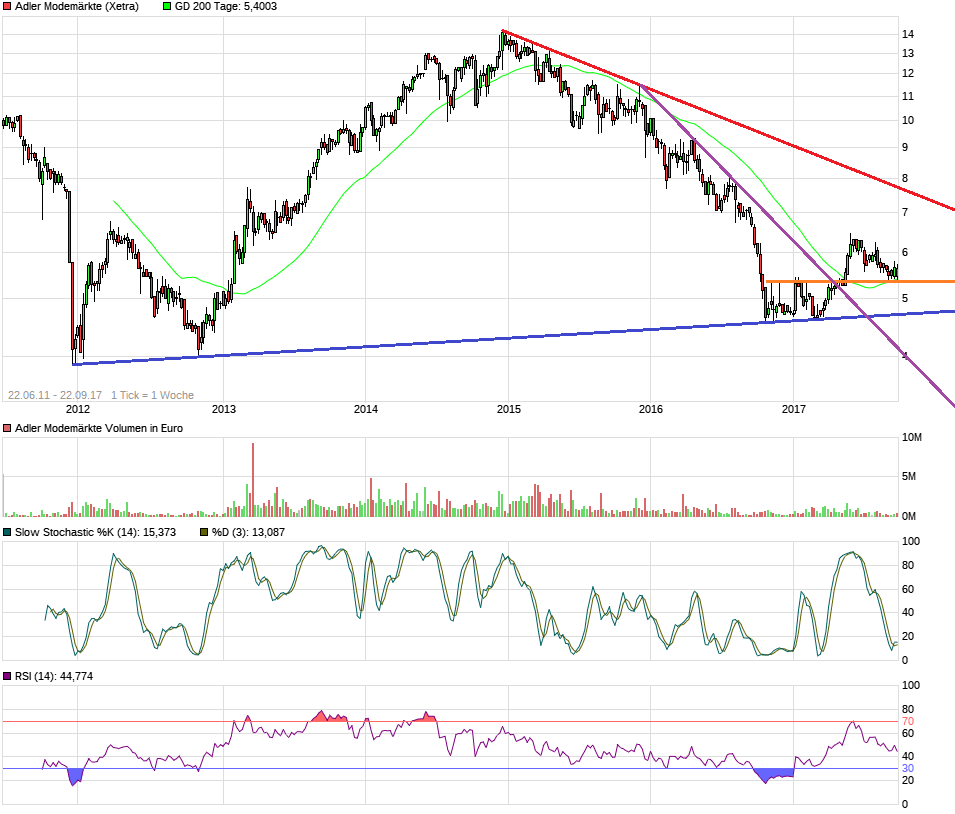Image resolution: width=955 pixels, height=814 pixels.
Task: Click the '1 Tick = 1 Woche' label
Action: tap(153, 395)
